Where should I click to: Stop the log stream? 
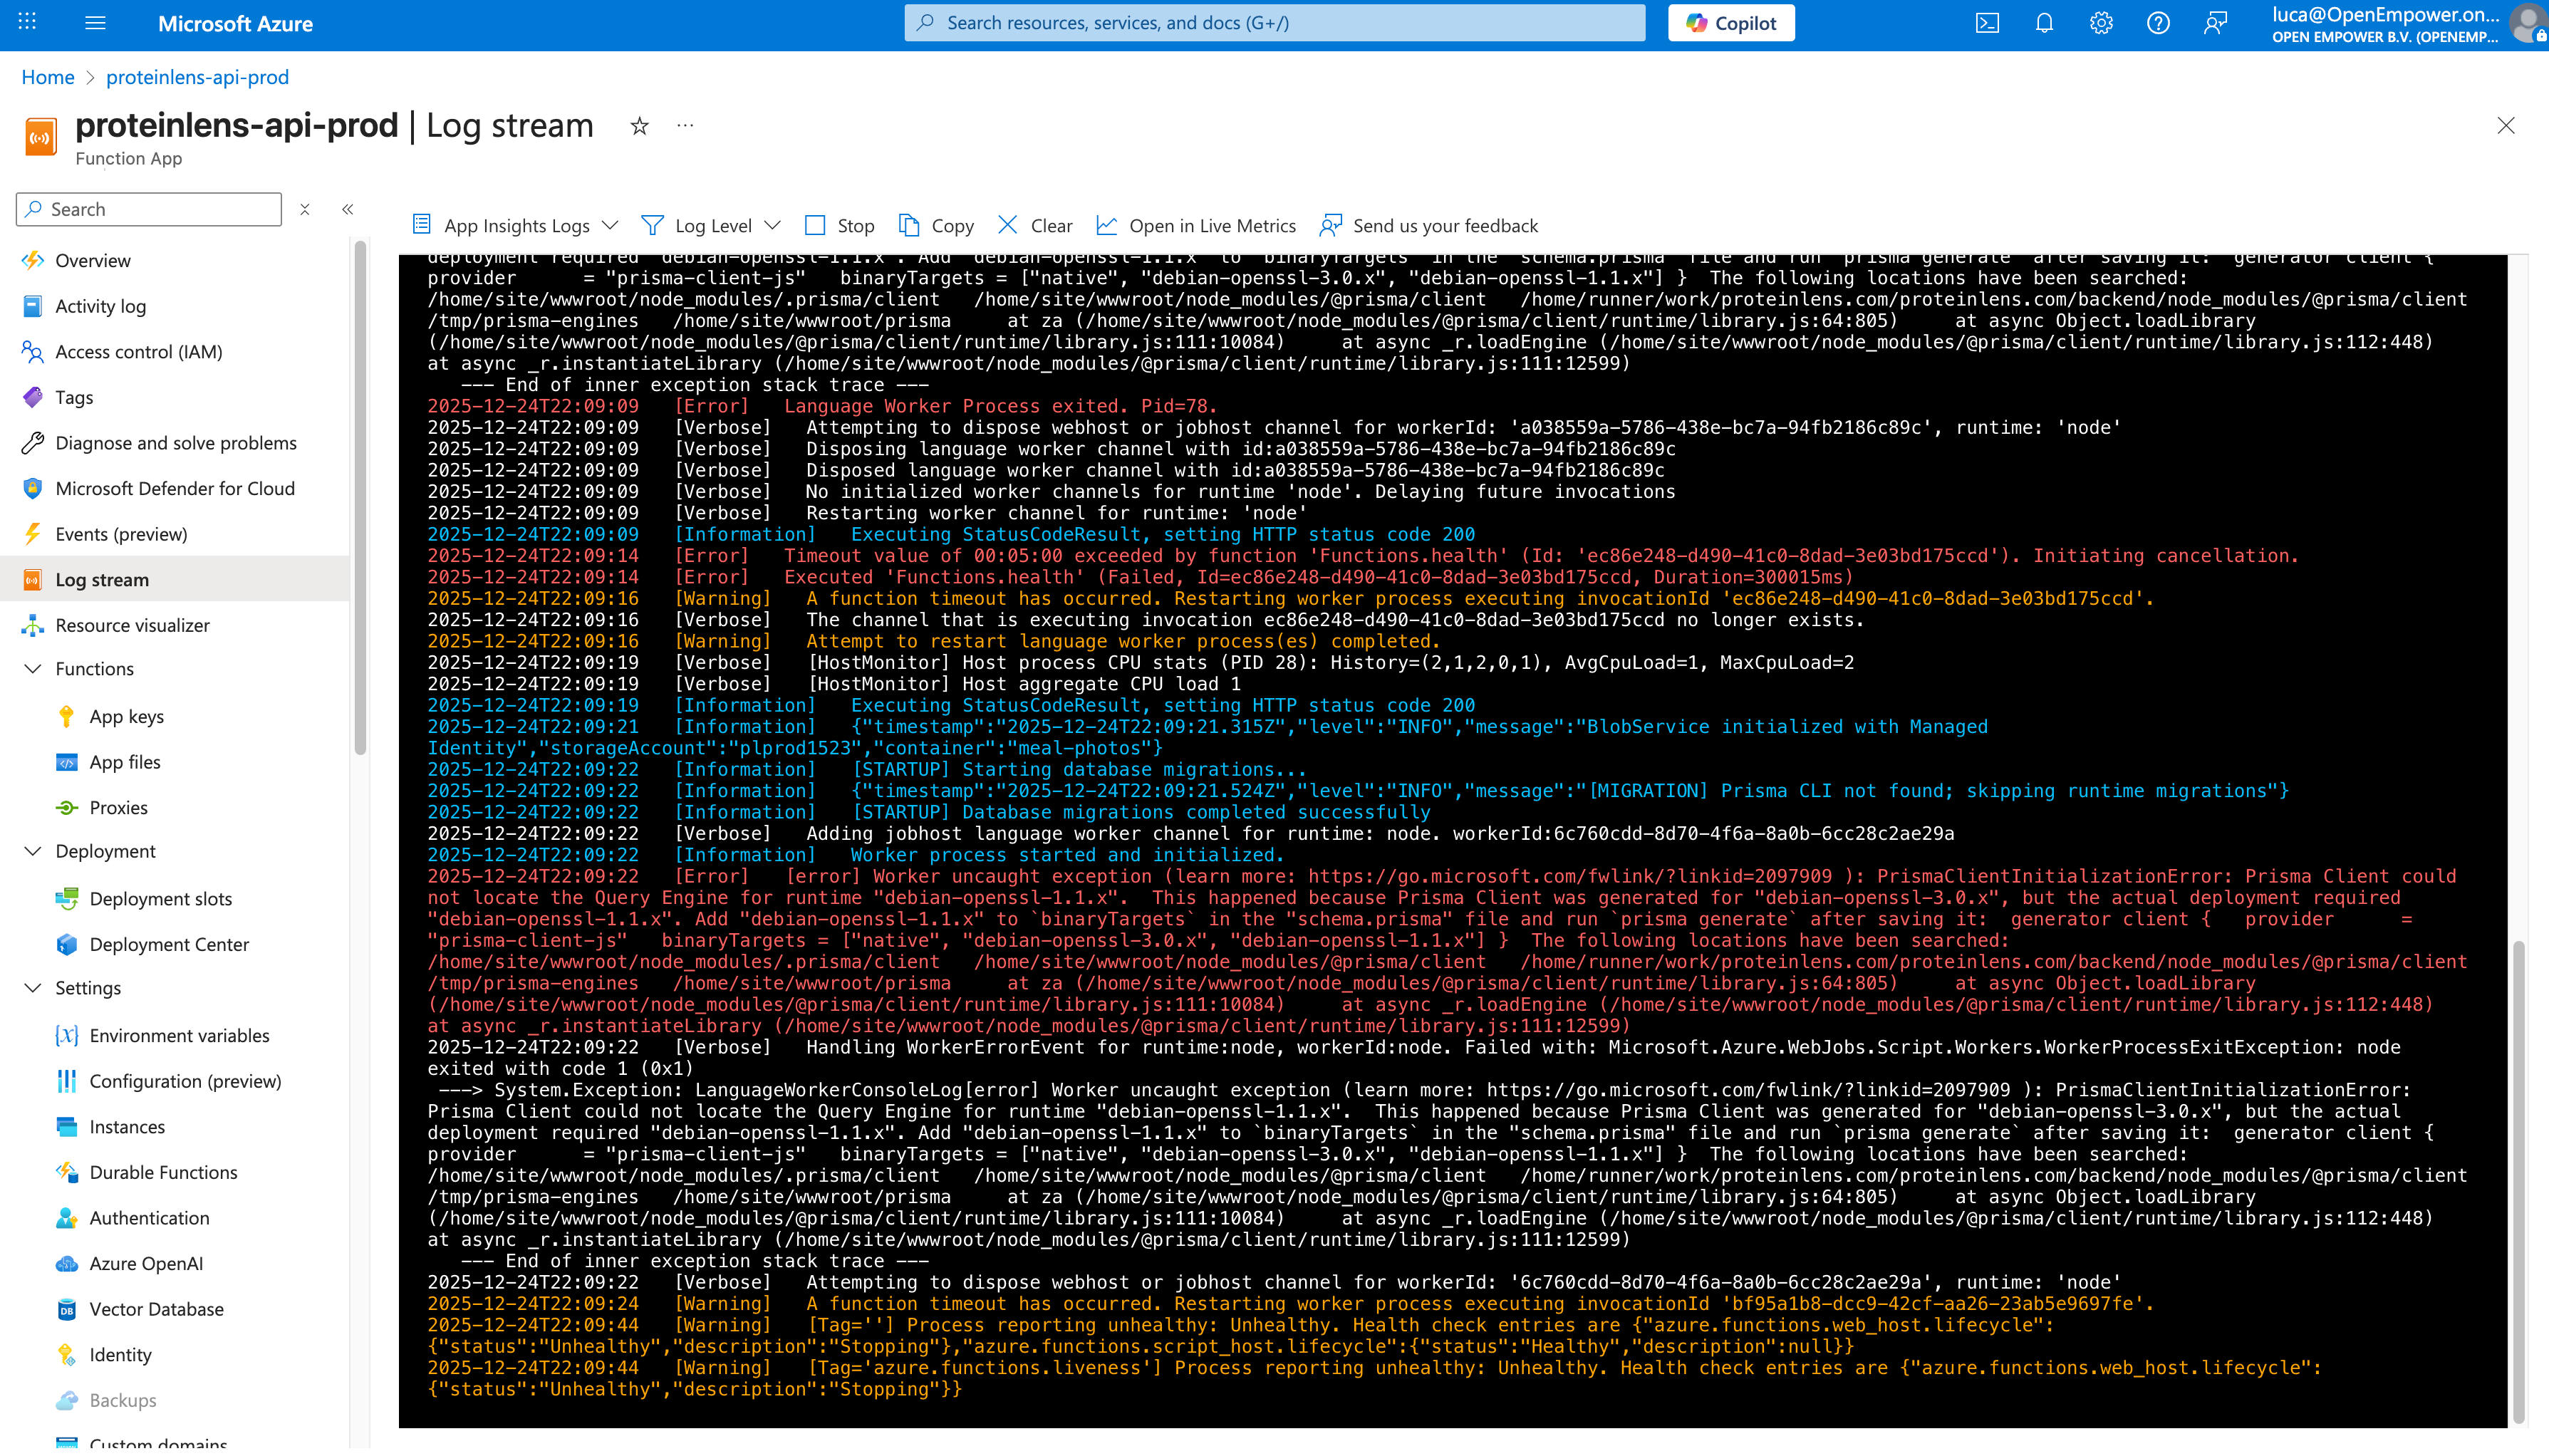(840, 225)
